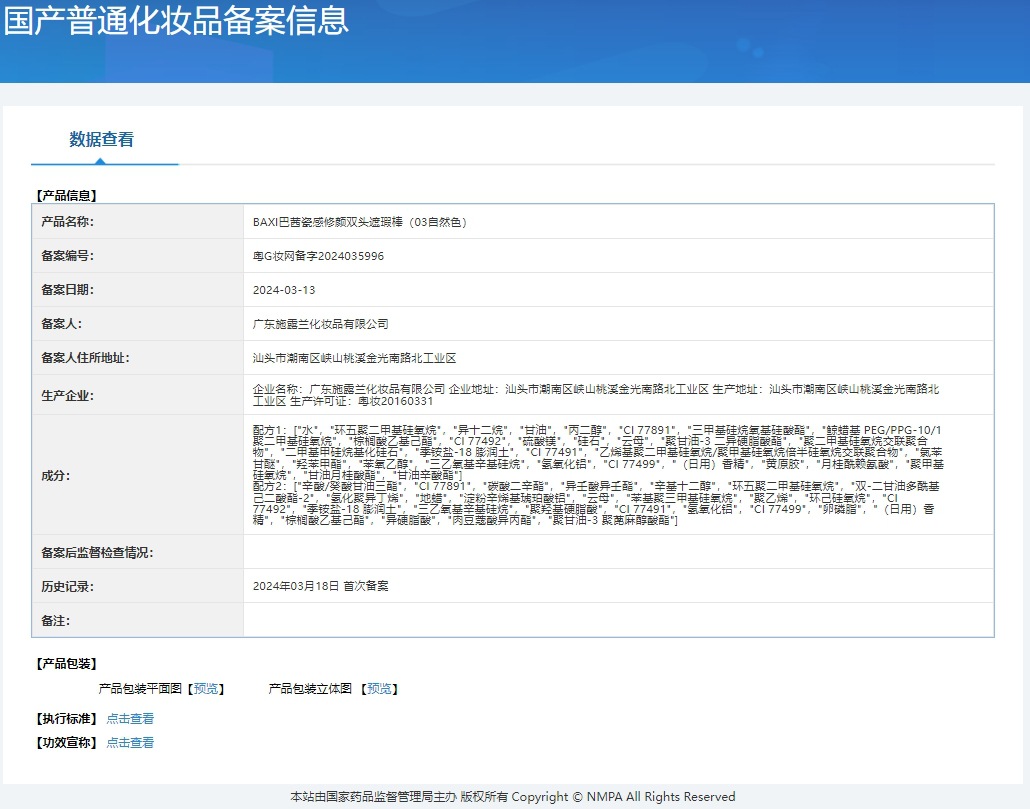Click the 备案日期 row label
The width and height of the screenshot is (1030, 809).
pos(68,290)
